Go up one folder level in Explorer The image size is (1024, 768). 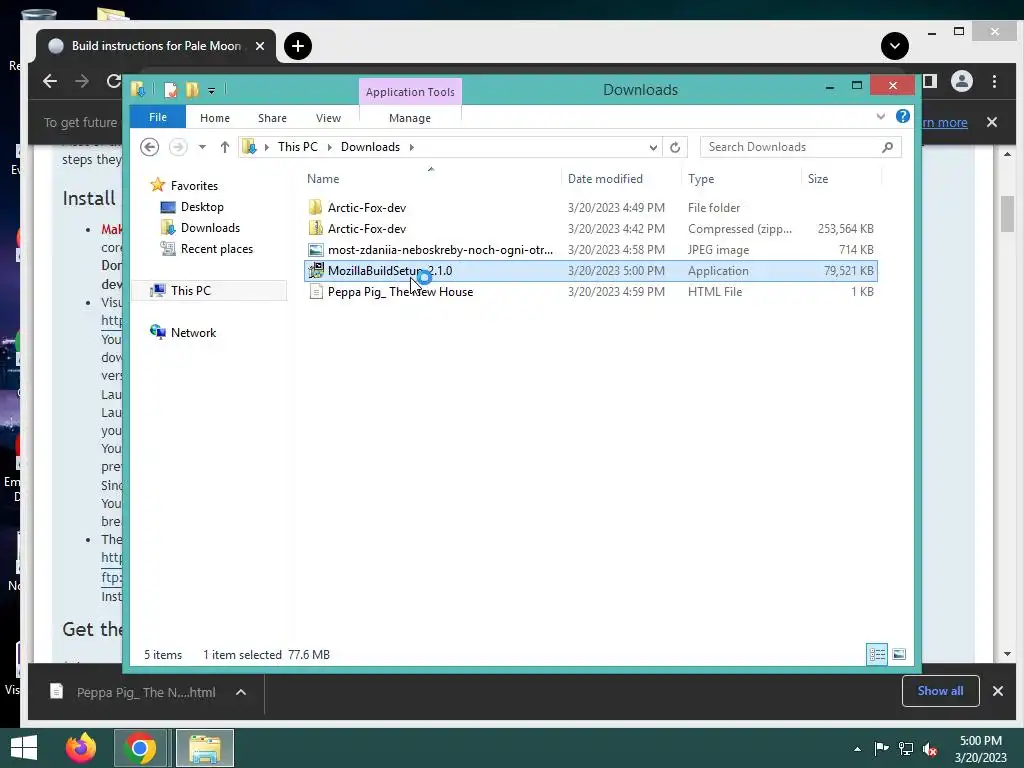click(225, 147)
